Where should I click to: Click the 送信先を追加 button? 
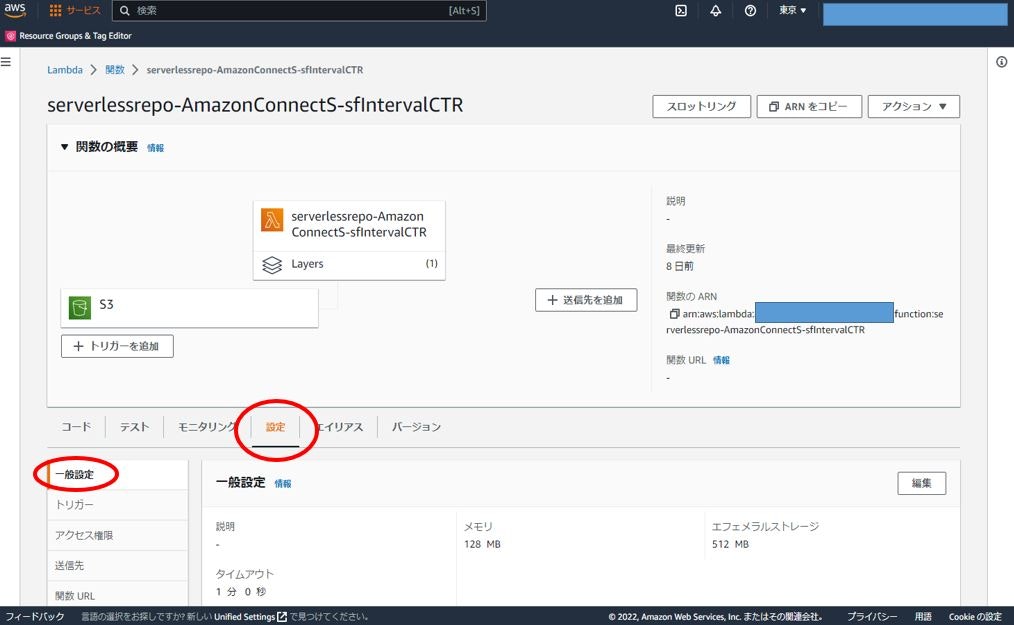(586, 300)
